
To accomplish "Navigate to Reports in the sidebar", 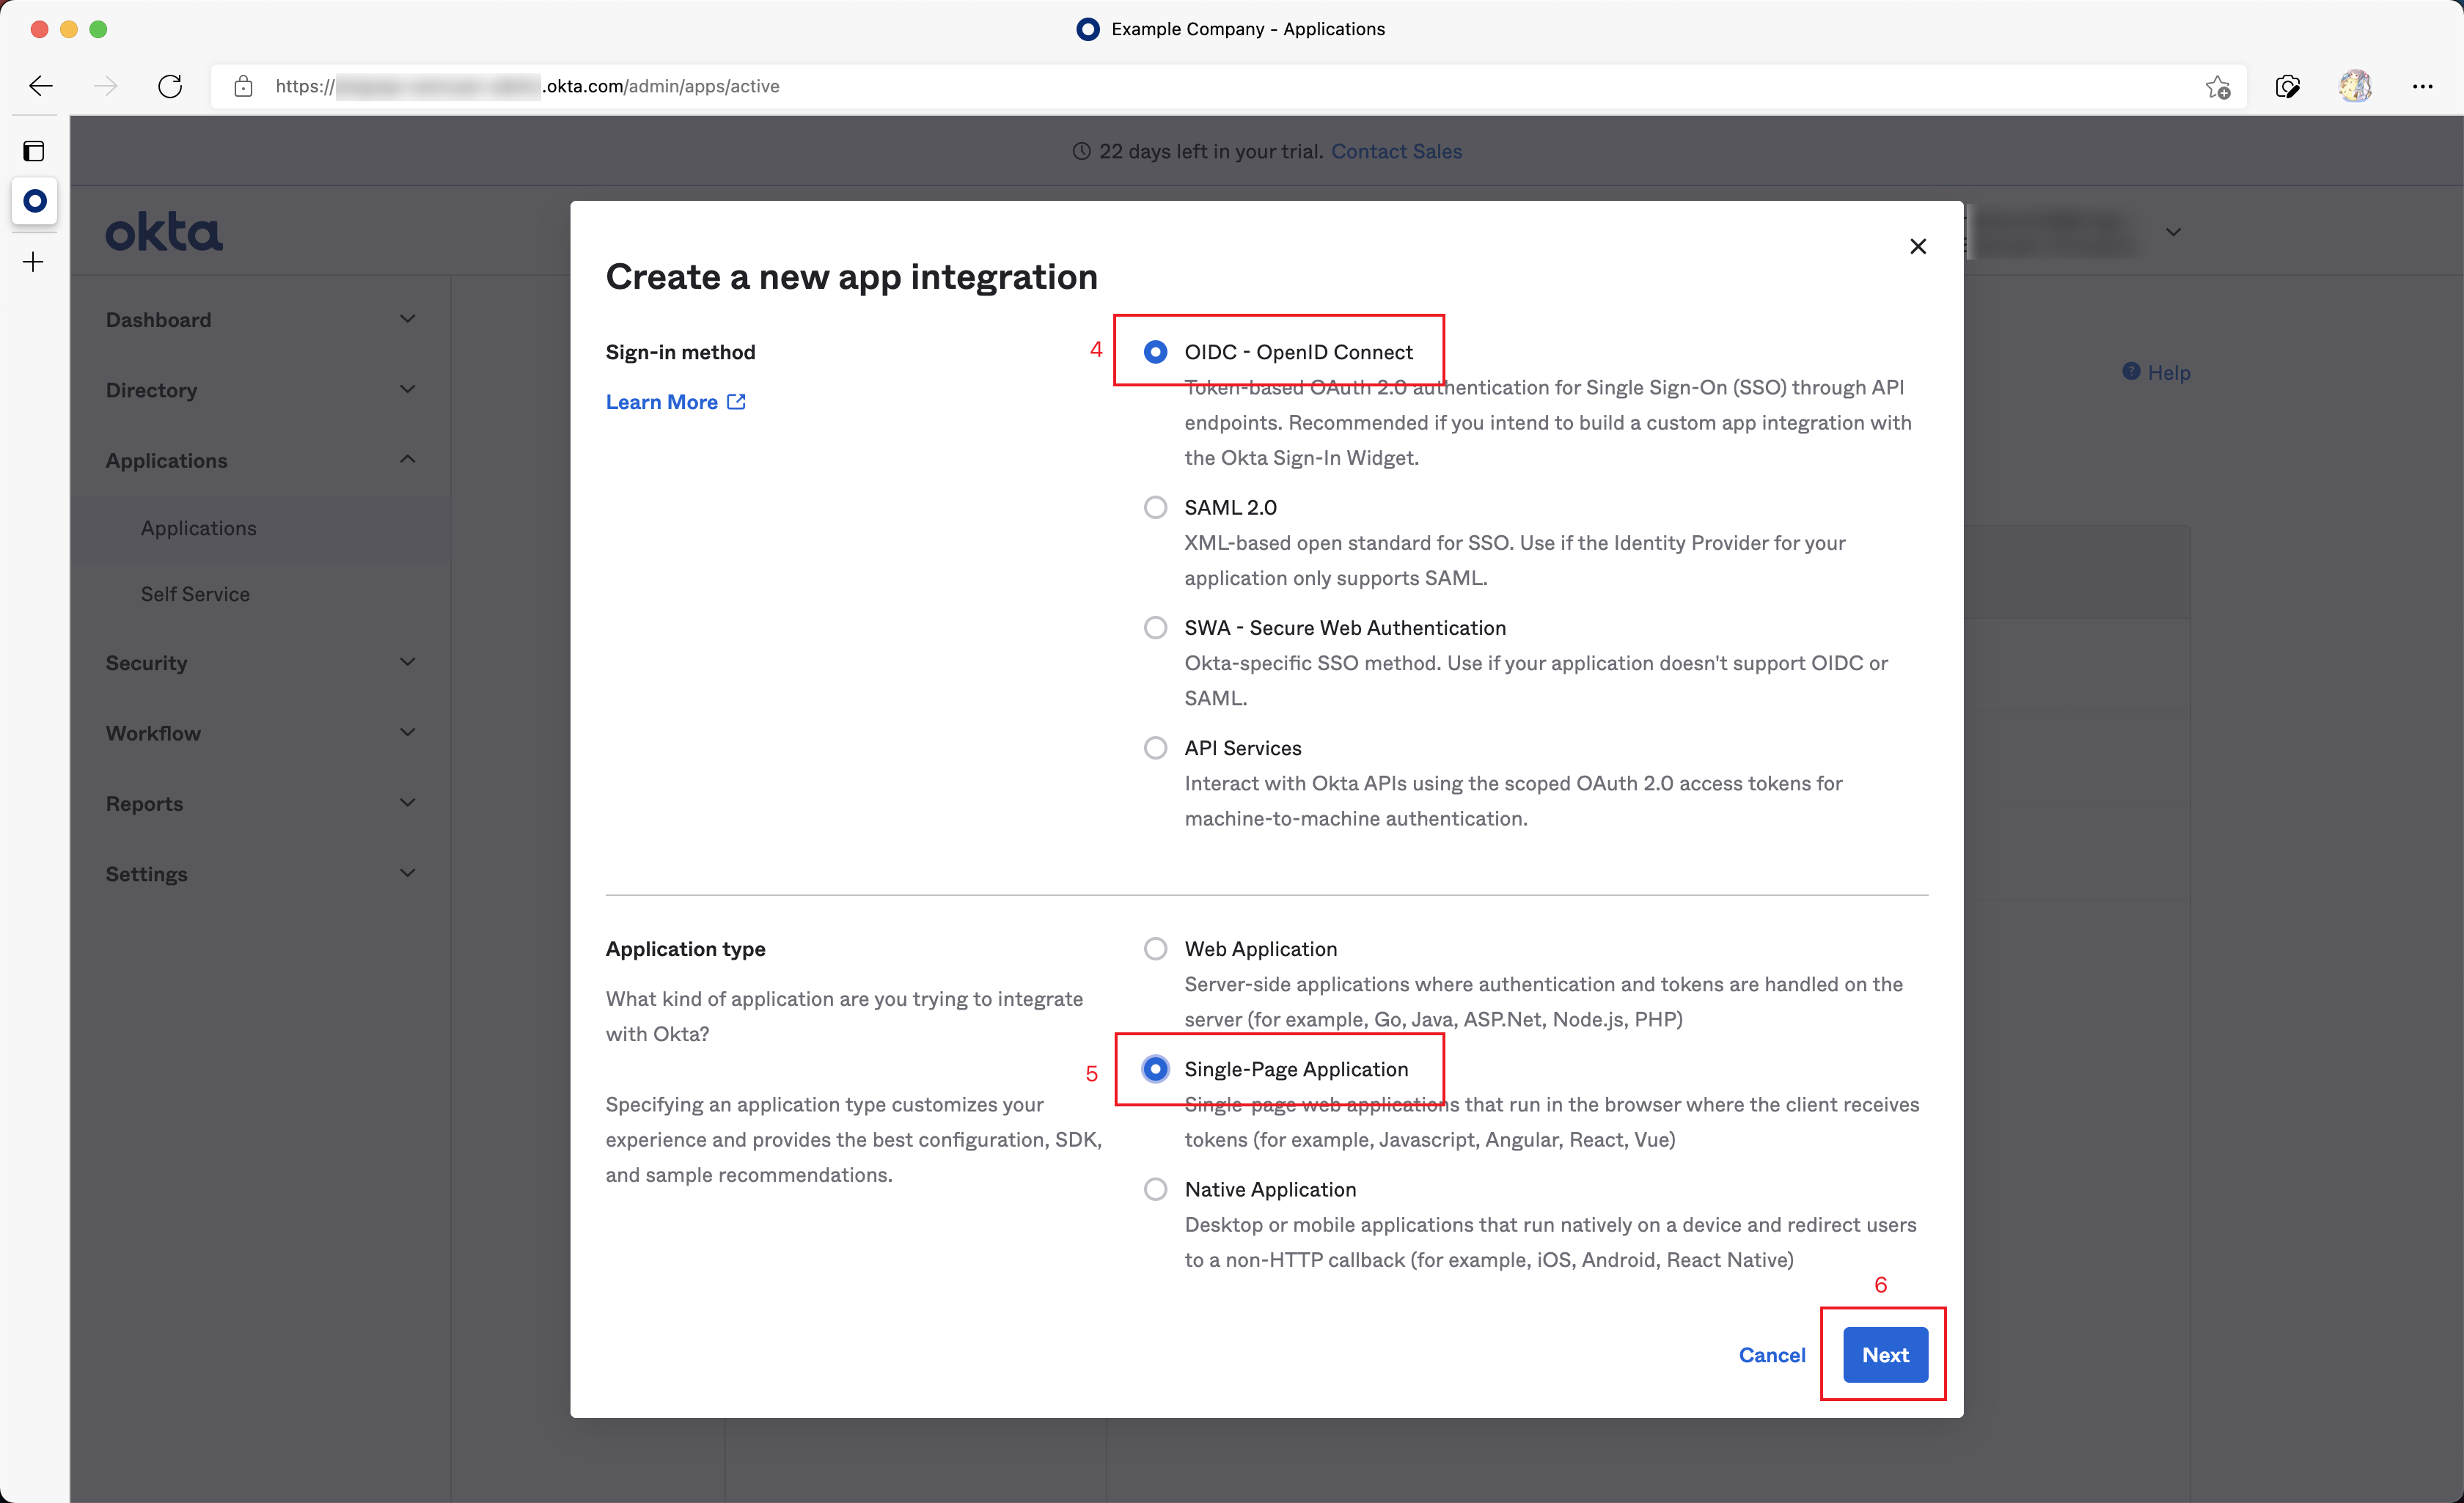I will tap(144, 803).
